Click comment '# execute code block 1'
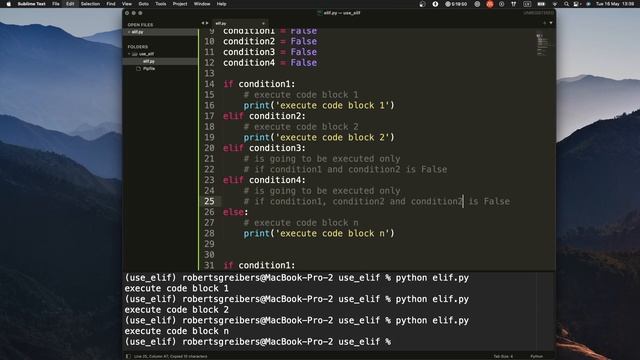This screenshot has height=360, width=640. click(301, 95)
